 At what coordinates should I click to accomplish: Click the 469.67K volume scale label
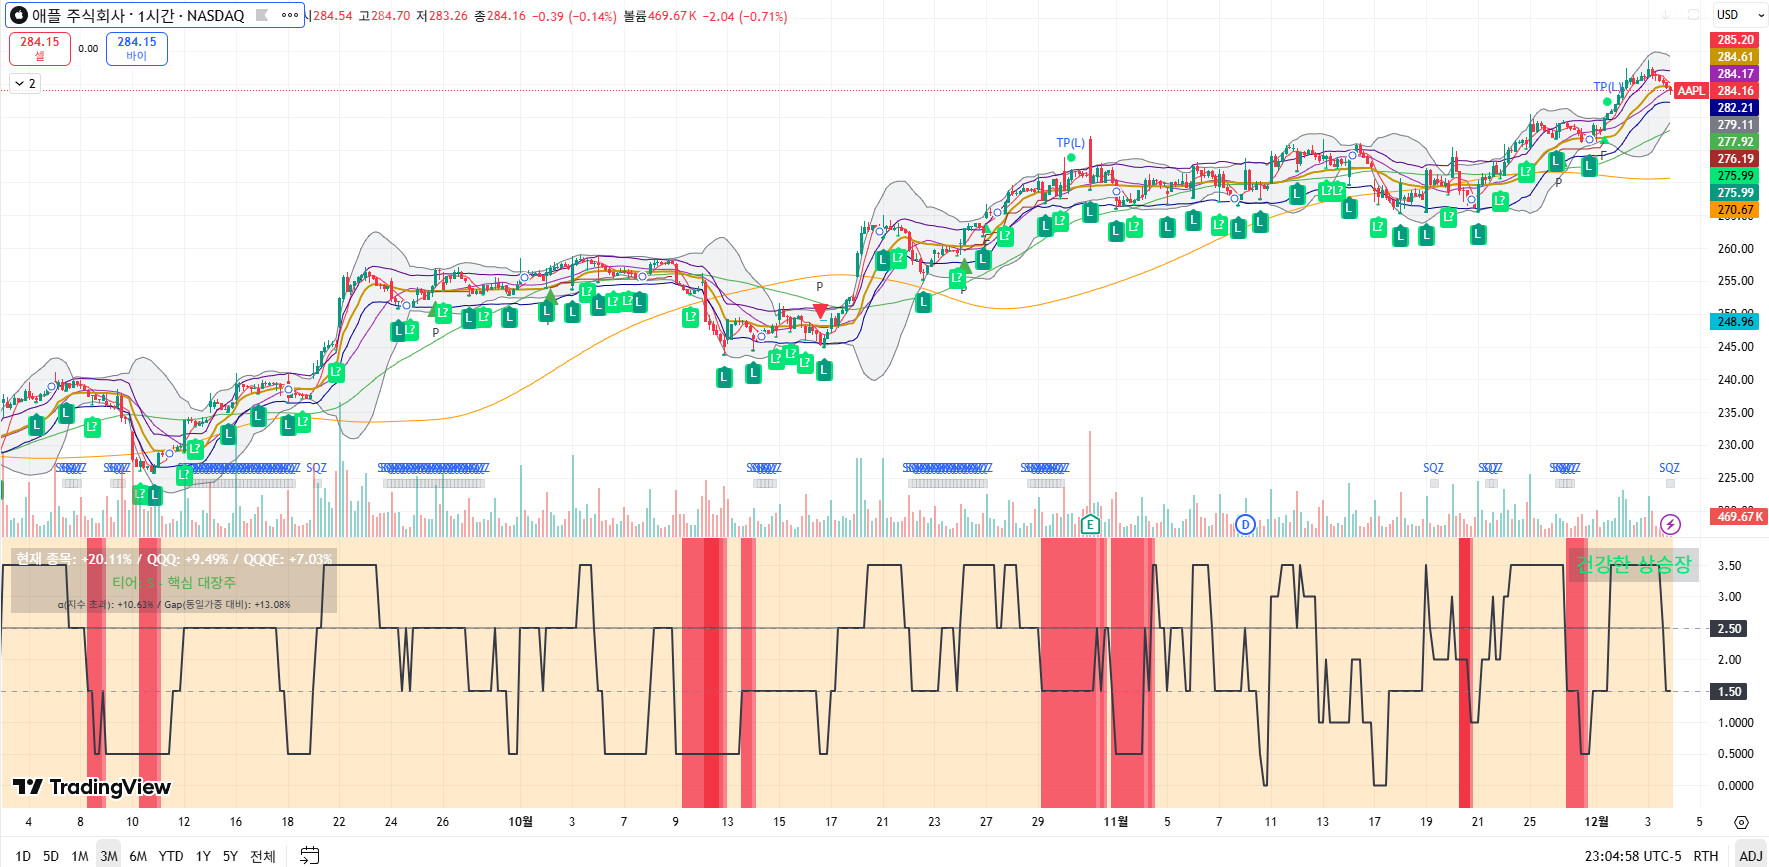pos(1739,516)
